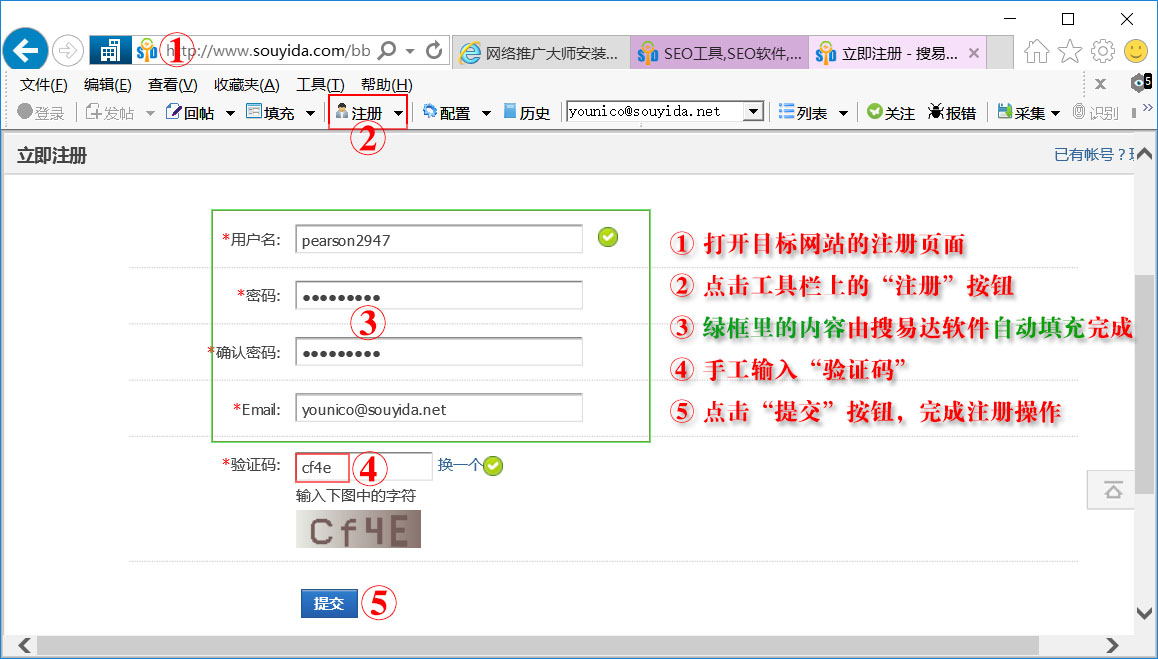Screen dimensions: 1158x659
Task: Click the browser forward arrow
Action: pos(68,50)
